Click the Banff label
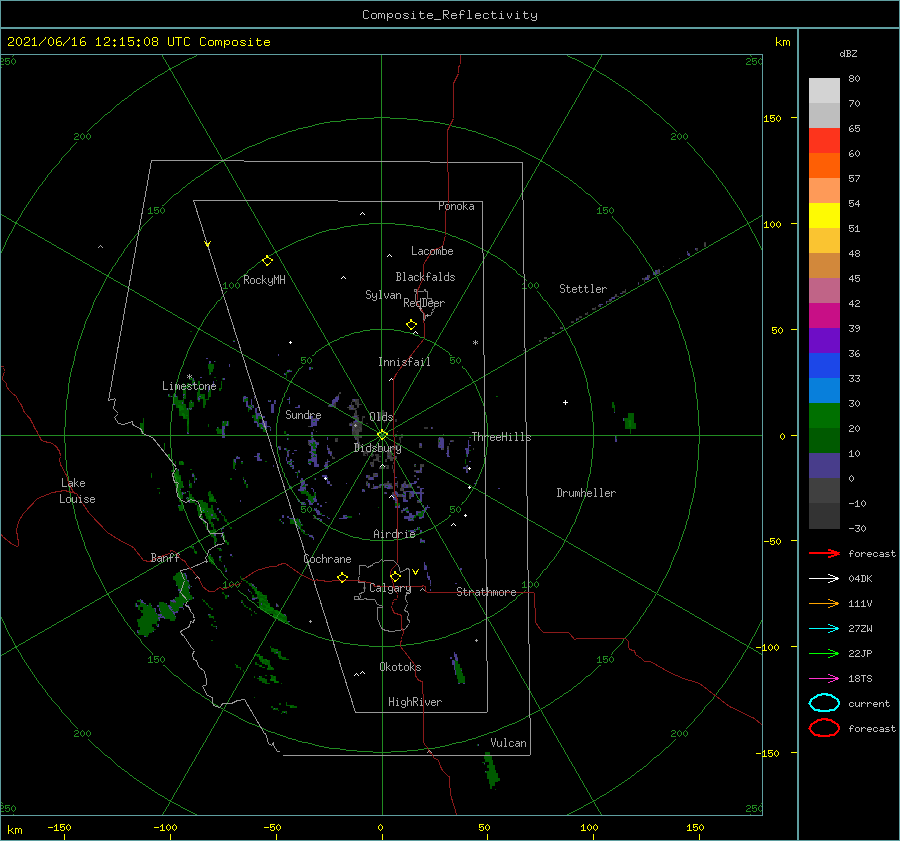 click(x=165, y=557)
